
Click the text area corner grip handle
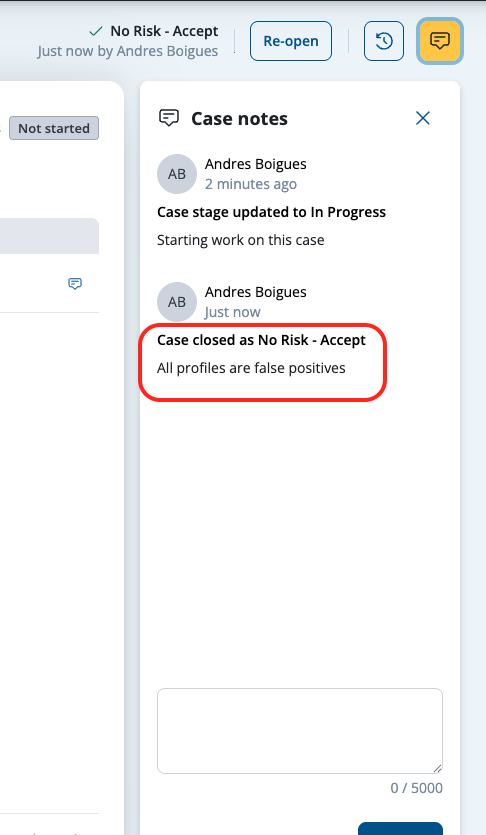tap(437, 768)
